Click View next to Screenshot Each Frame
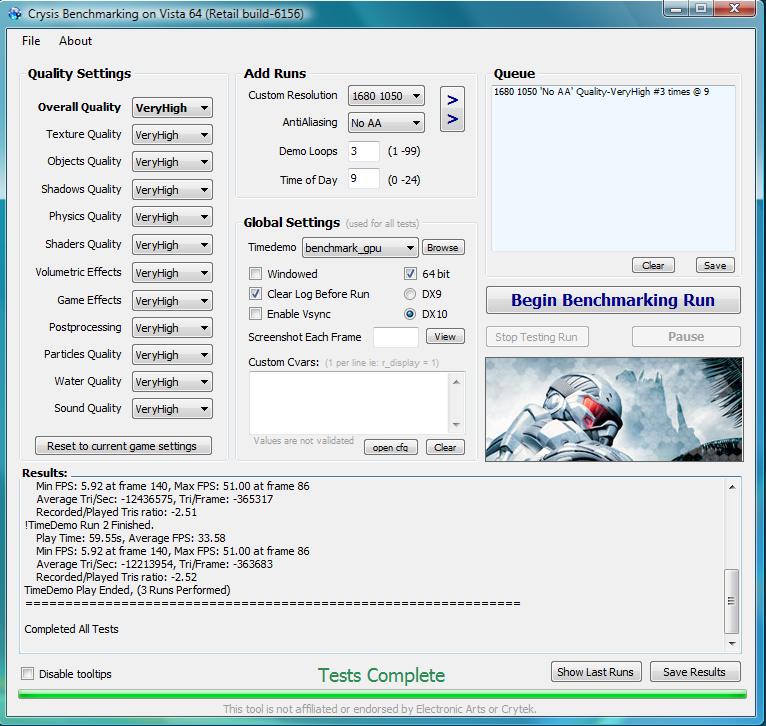Screen dimensions: 766x726 coord(445,337)
